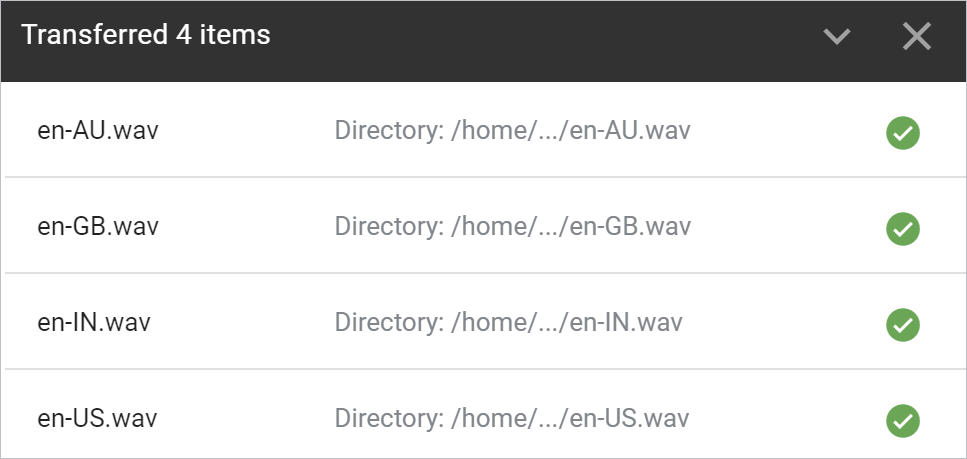
Task: Click the en-IN.wav completed status icon
Action: [x=903, y=324]
